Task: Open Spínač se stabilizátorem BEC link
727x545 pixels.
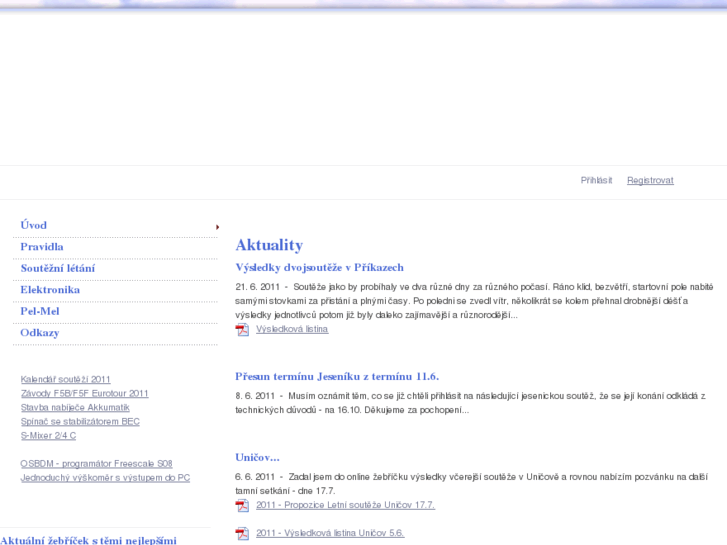Action: coord(80,422)
